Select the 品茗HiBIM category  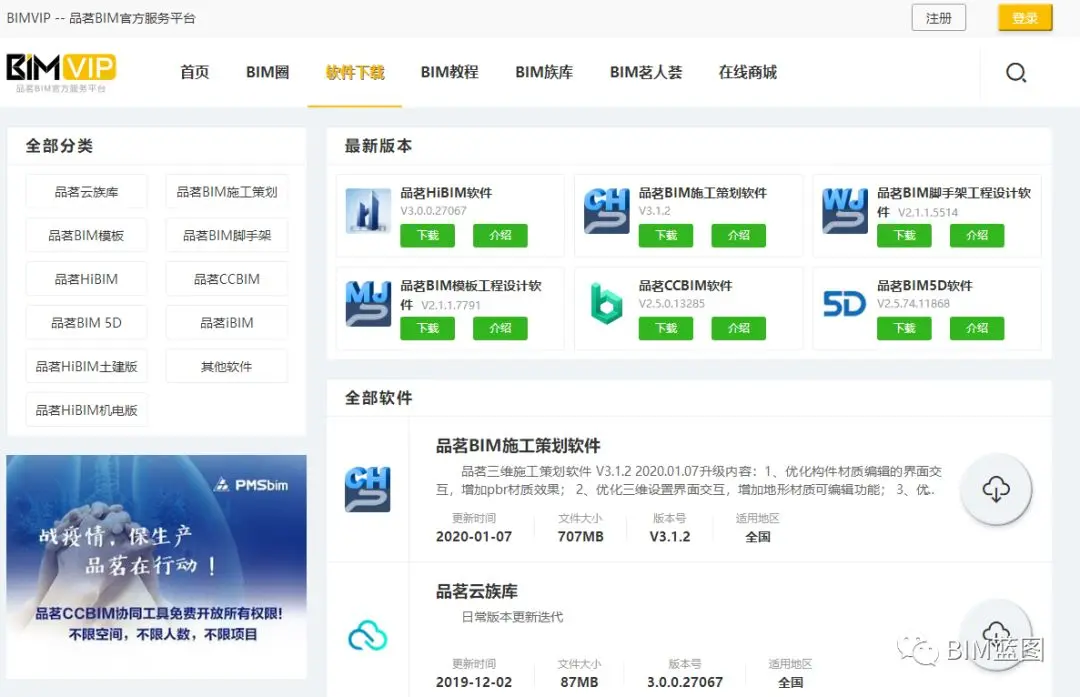click(86, 279)
